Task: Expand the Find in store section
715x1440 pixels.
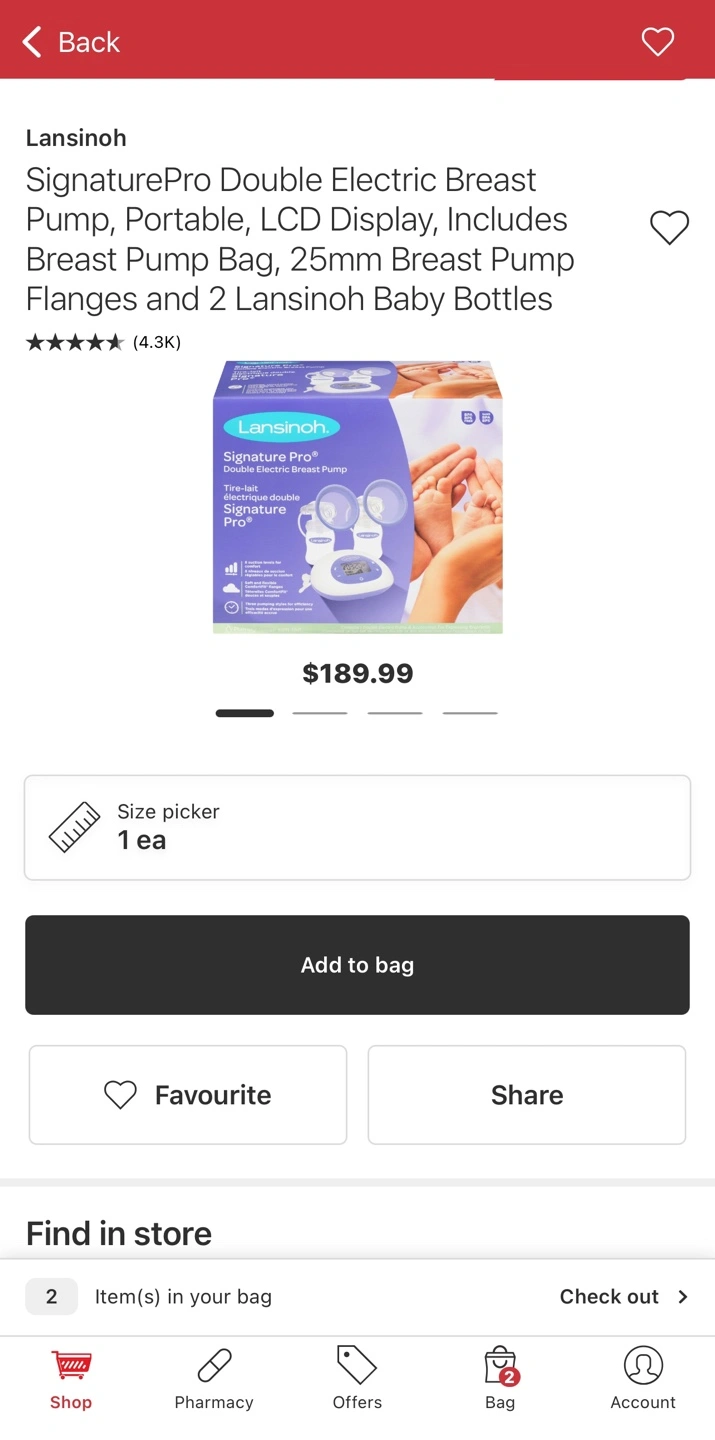Action: tap(119, 1233)
